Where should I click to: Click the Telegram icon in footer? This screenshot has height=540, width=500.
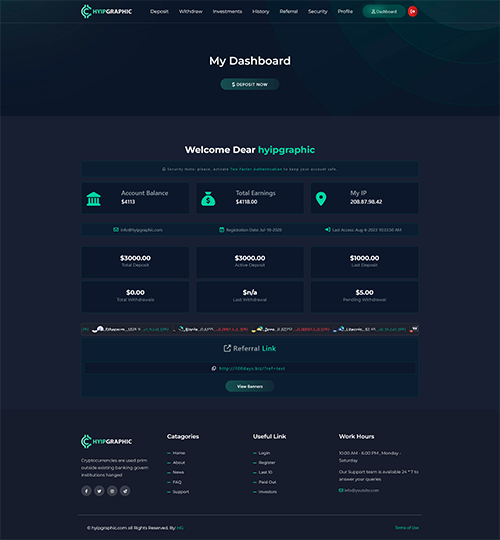click(x=125, y=491)
